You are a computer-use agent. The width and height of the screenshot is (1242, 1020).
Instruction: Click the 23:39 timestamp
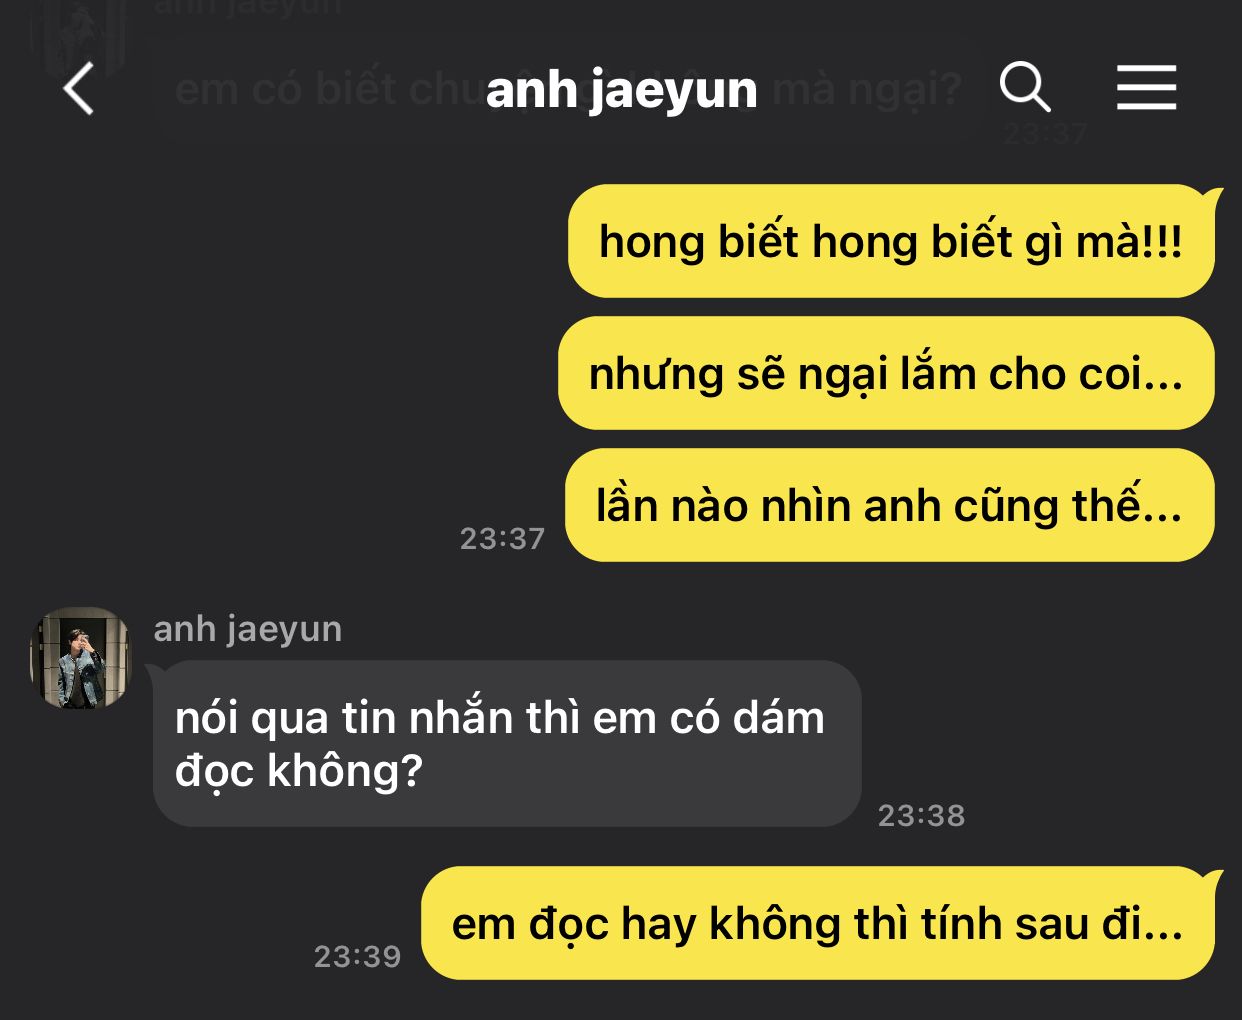point(357,956)
